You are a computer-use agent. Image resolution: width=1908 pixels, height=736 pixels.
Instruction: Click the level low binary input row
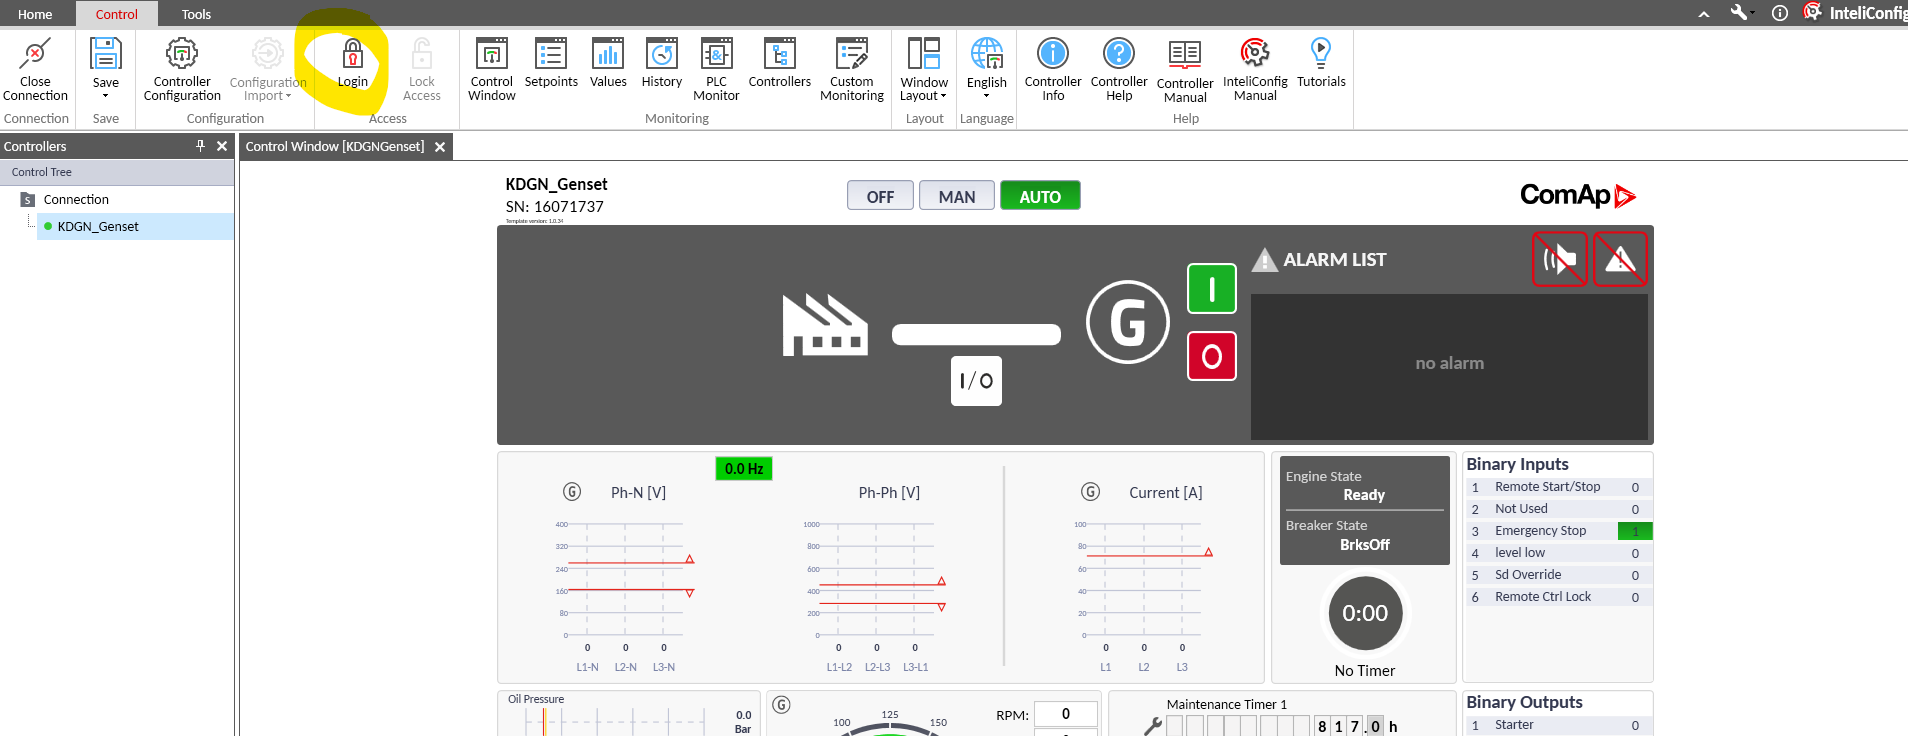pos(1559,553)
